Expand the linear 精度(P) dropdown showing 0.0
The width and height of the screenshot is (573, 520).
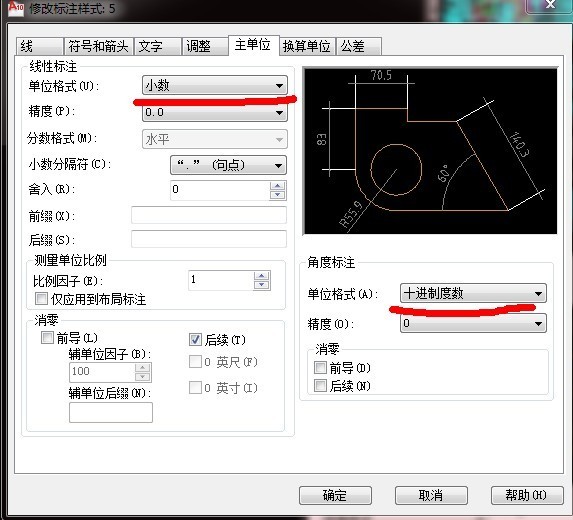pos(215,113)
